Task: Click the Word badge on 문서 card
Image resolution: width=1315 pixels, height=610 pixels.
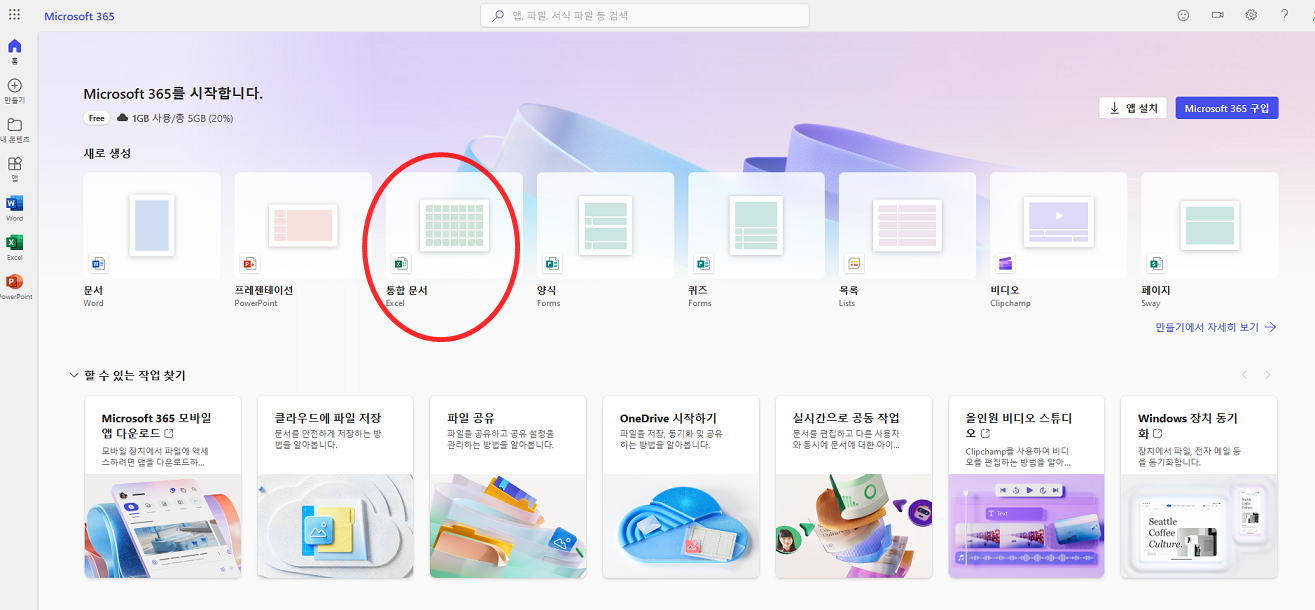Action: click(98, 264)
